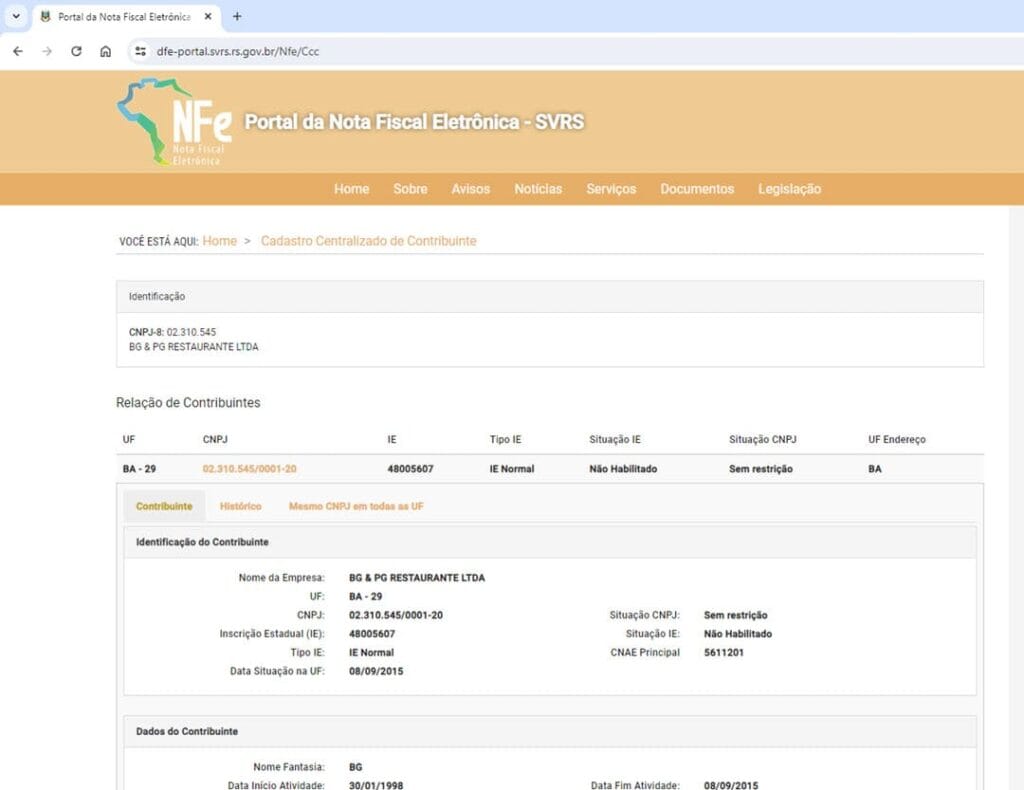The height and width of the screenshot is (790, 1024).
Task: Switch to the Histórico tab
Action: [240, 506]
